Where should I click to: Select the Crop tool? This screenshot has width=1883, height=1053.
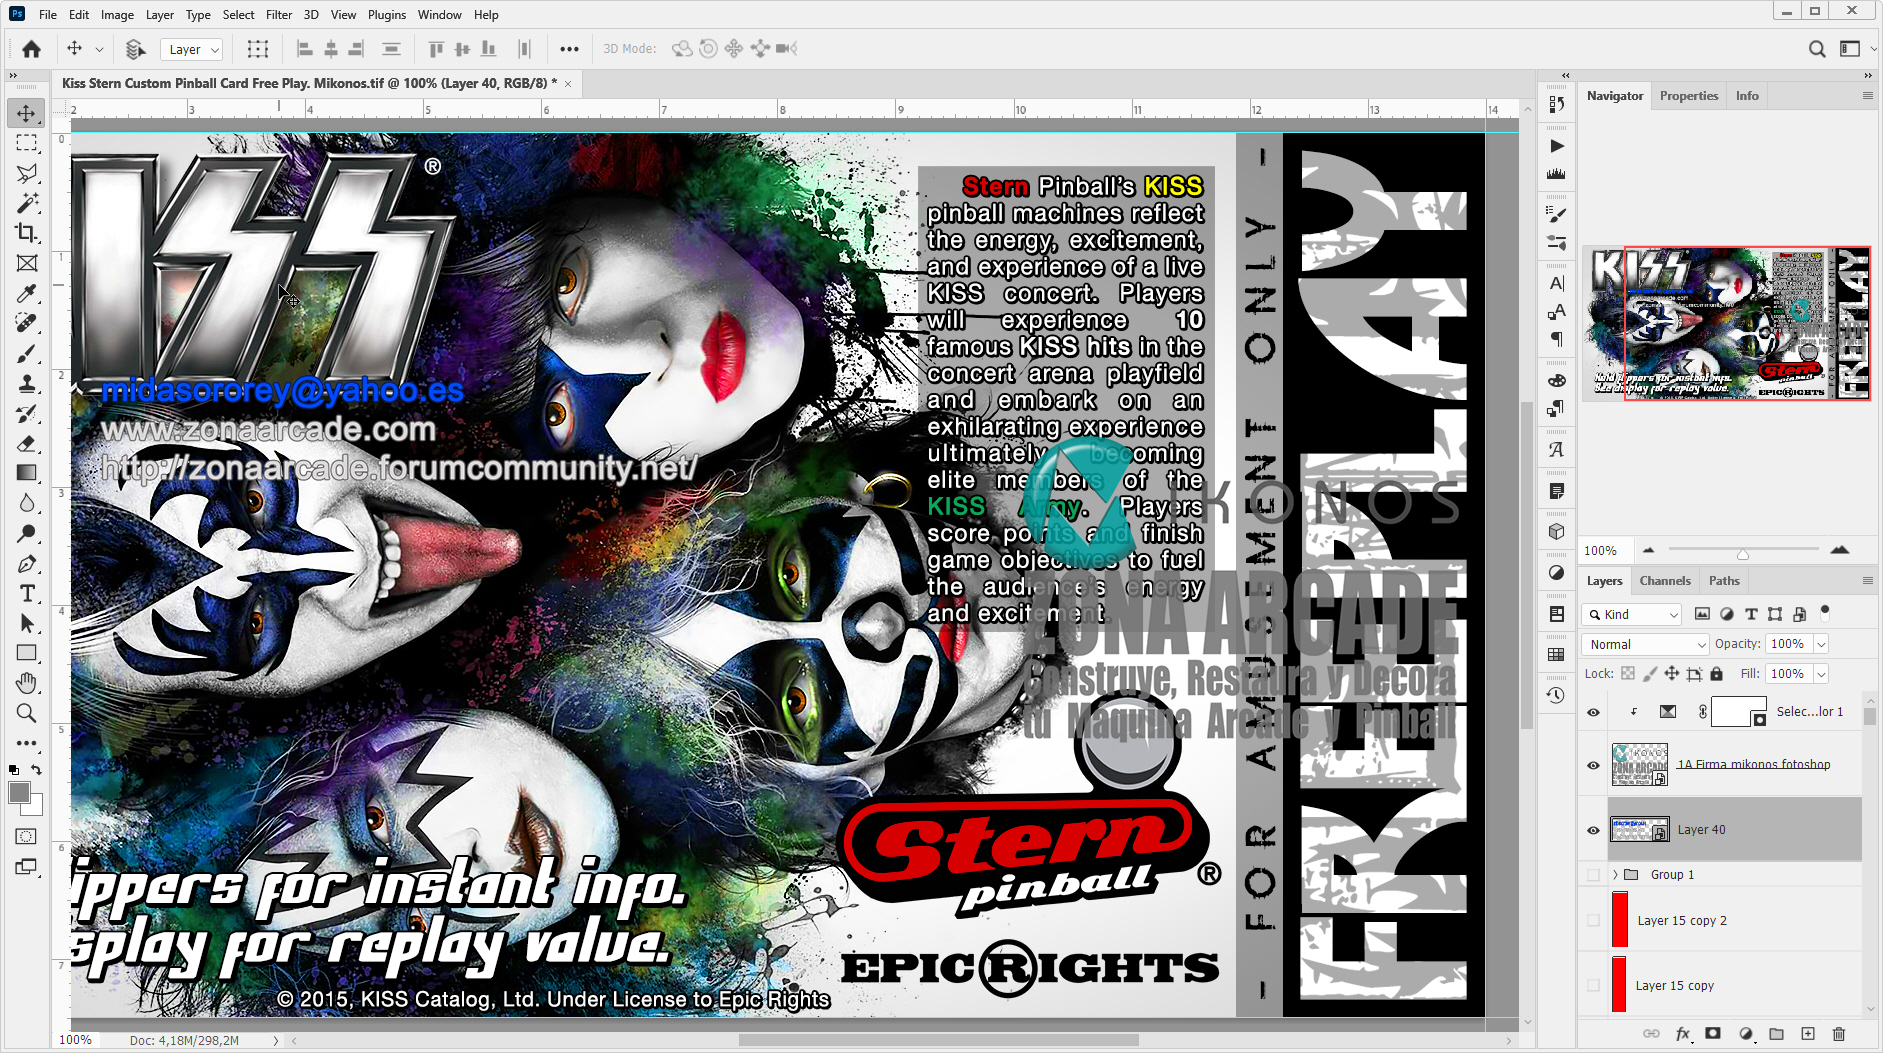pyautogui.click(x=27, y=233)
